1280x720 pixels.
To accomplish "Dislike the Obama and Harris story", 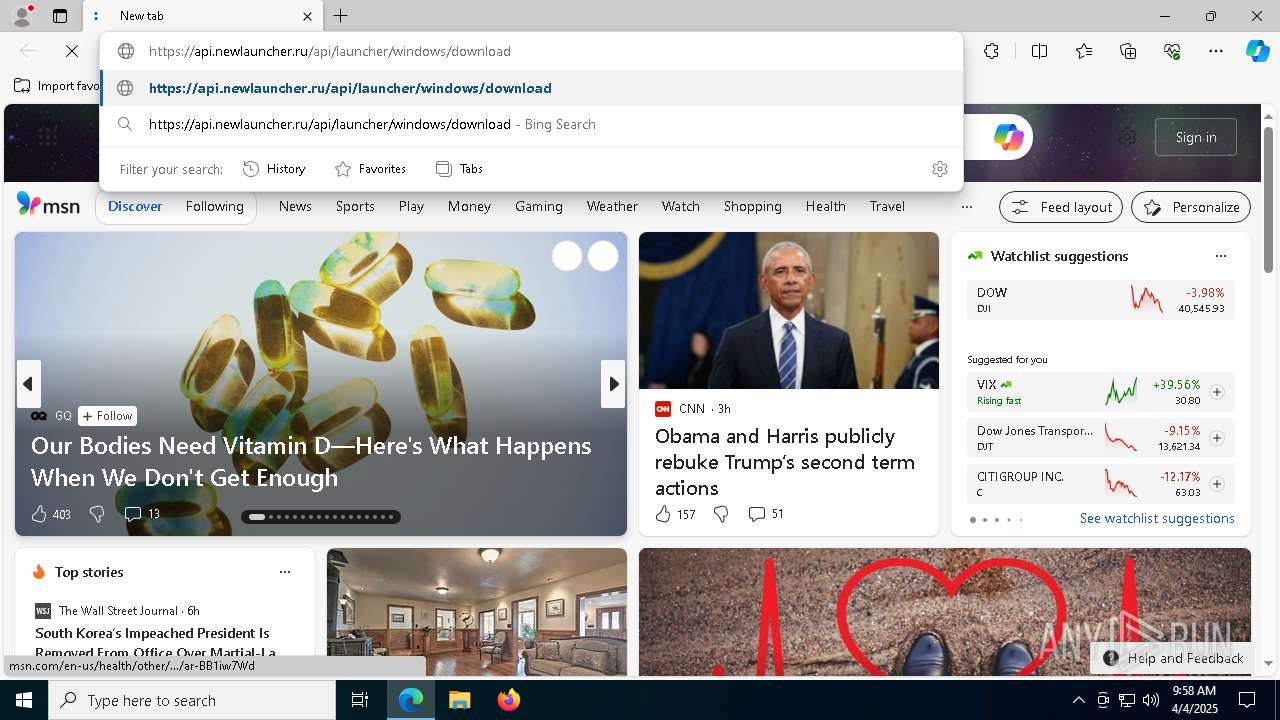I will pos(721,514).
